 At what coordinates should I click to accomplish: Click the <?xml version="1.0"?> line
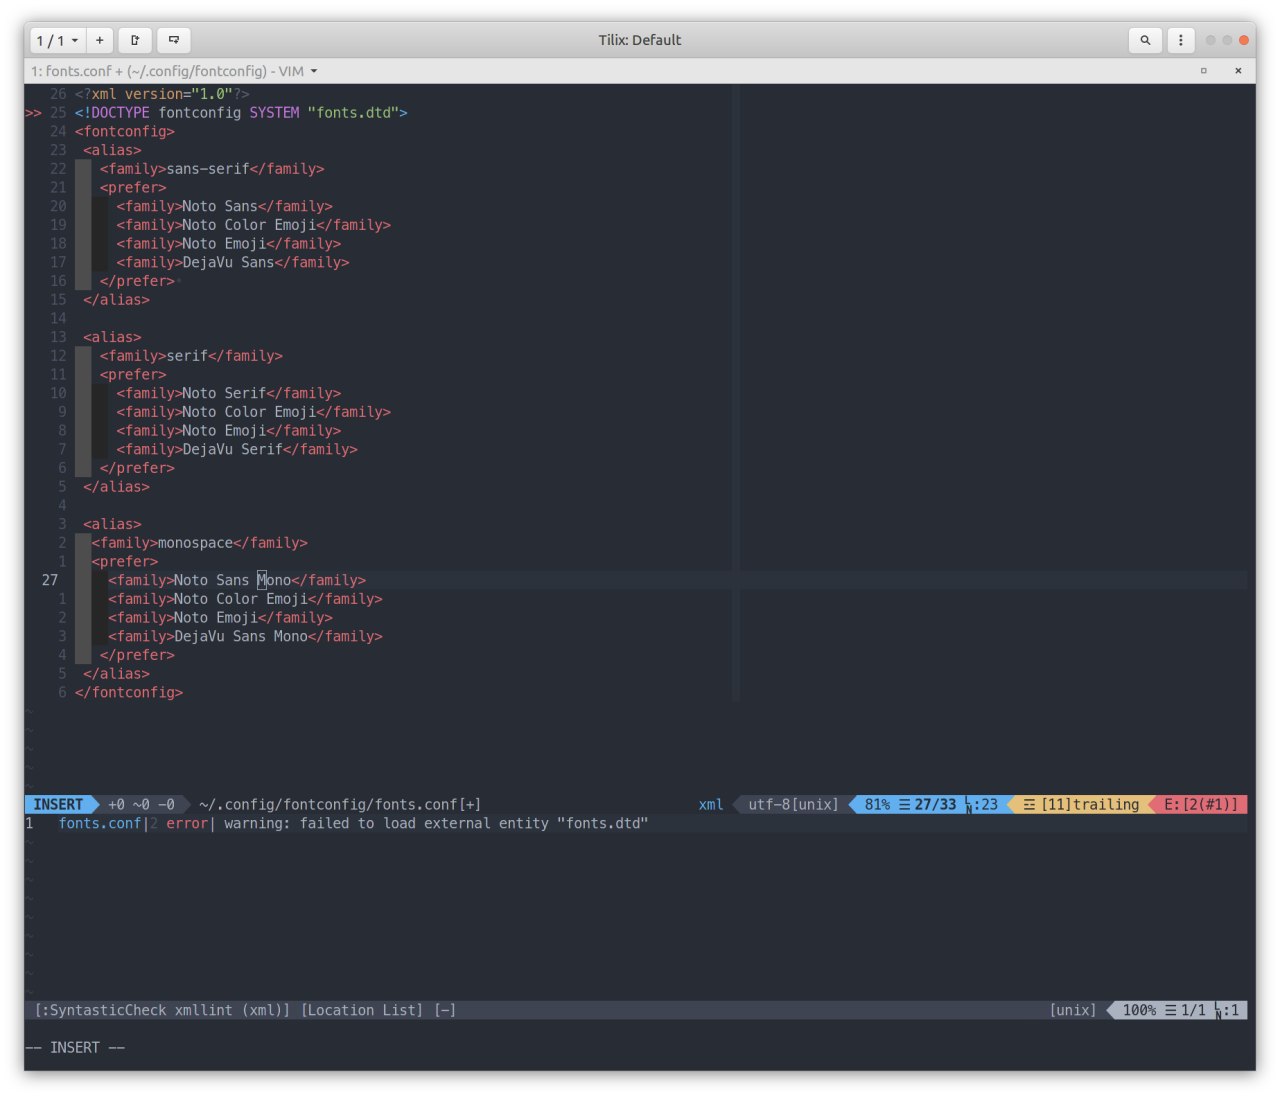162,94
